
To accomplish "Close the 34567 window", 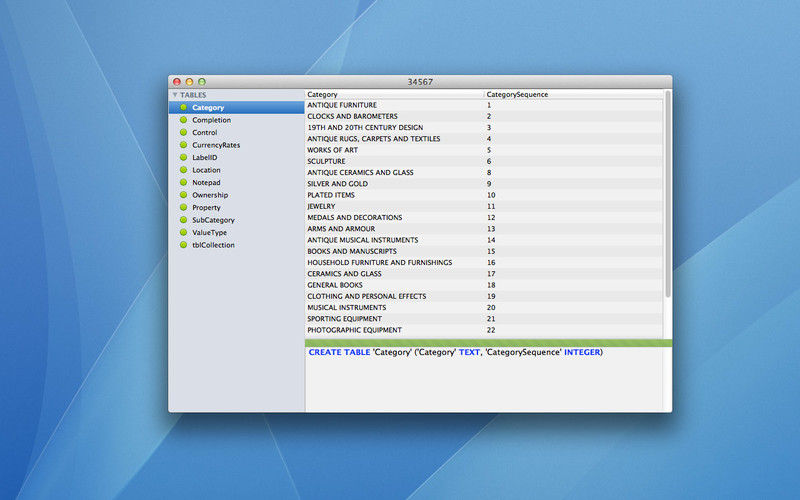I will (x=177, y=82).
